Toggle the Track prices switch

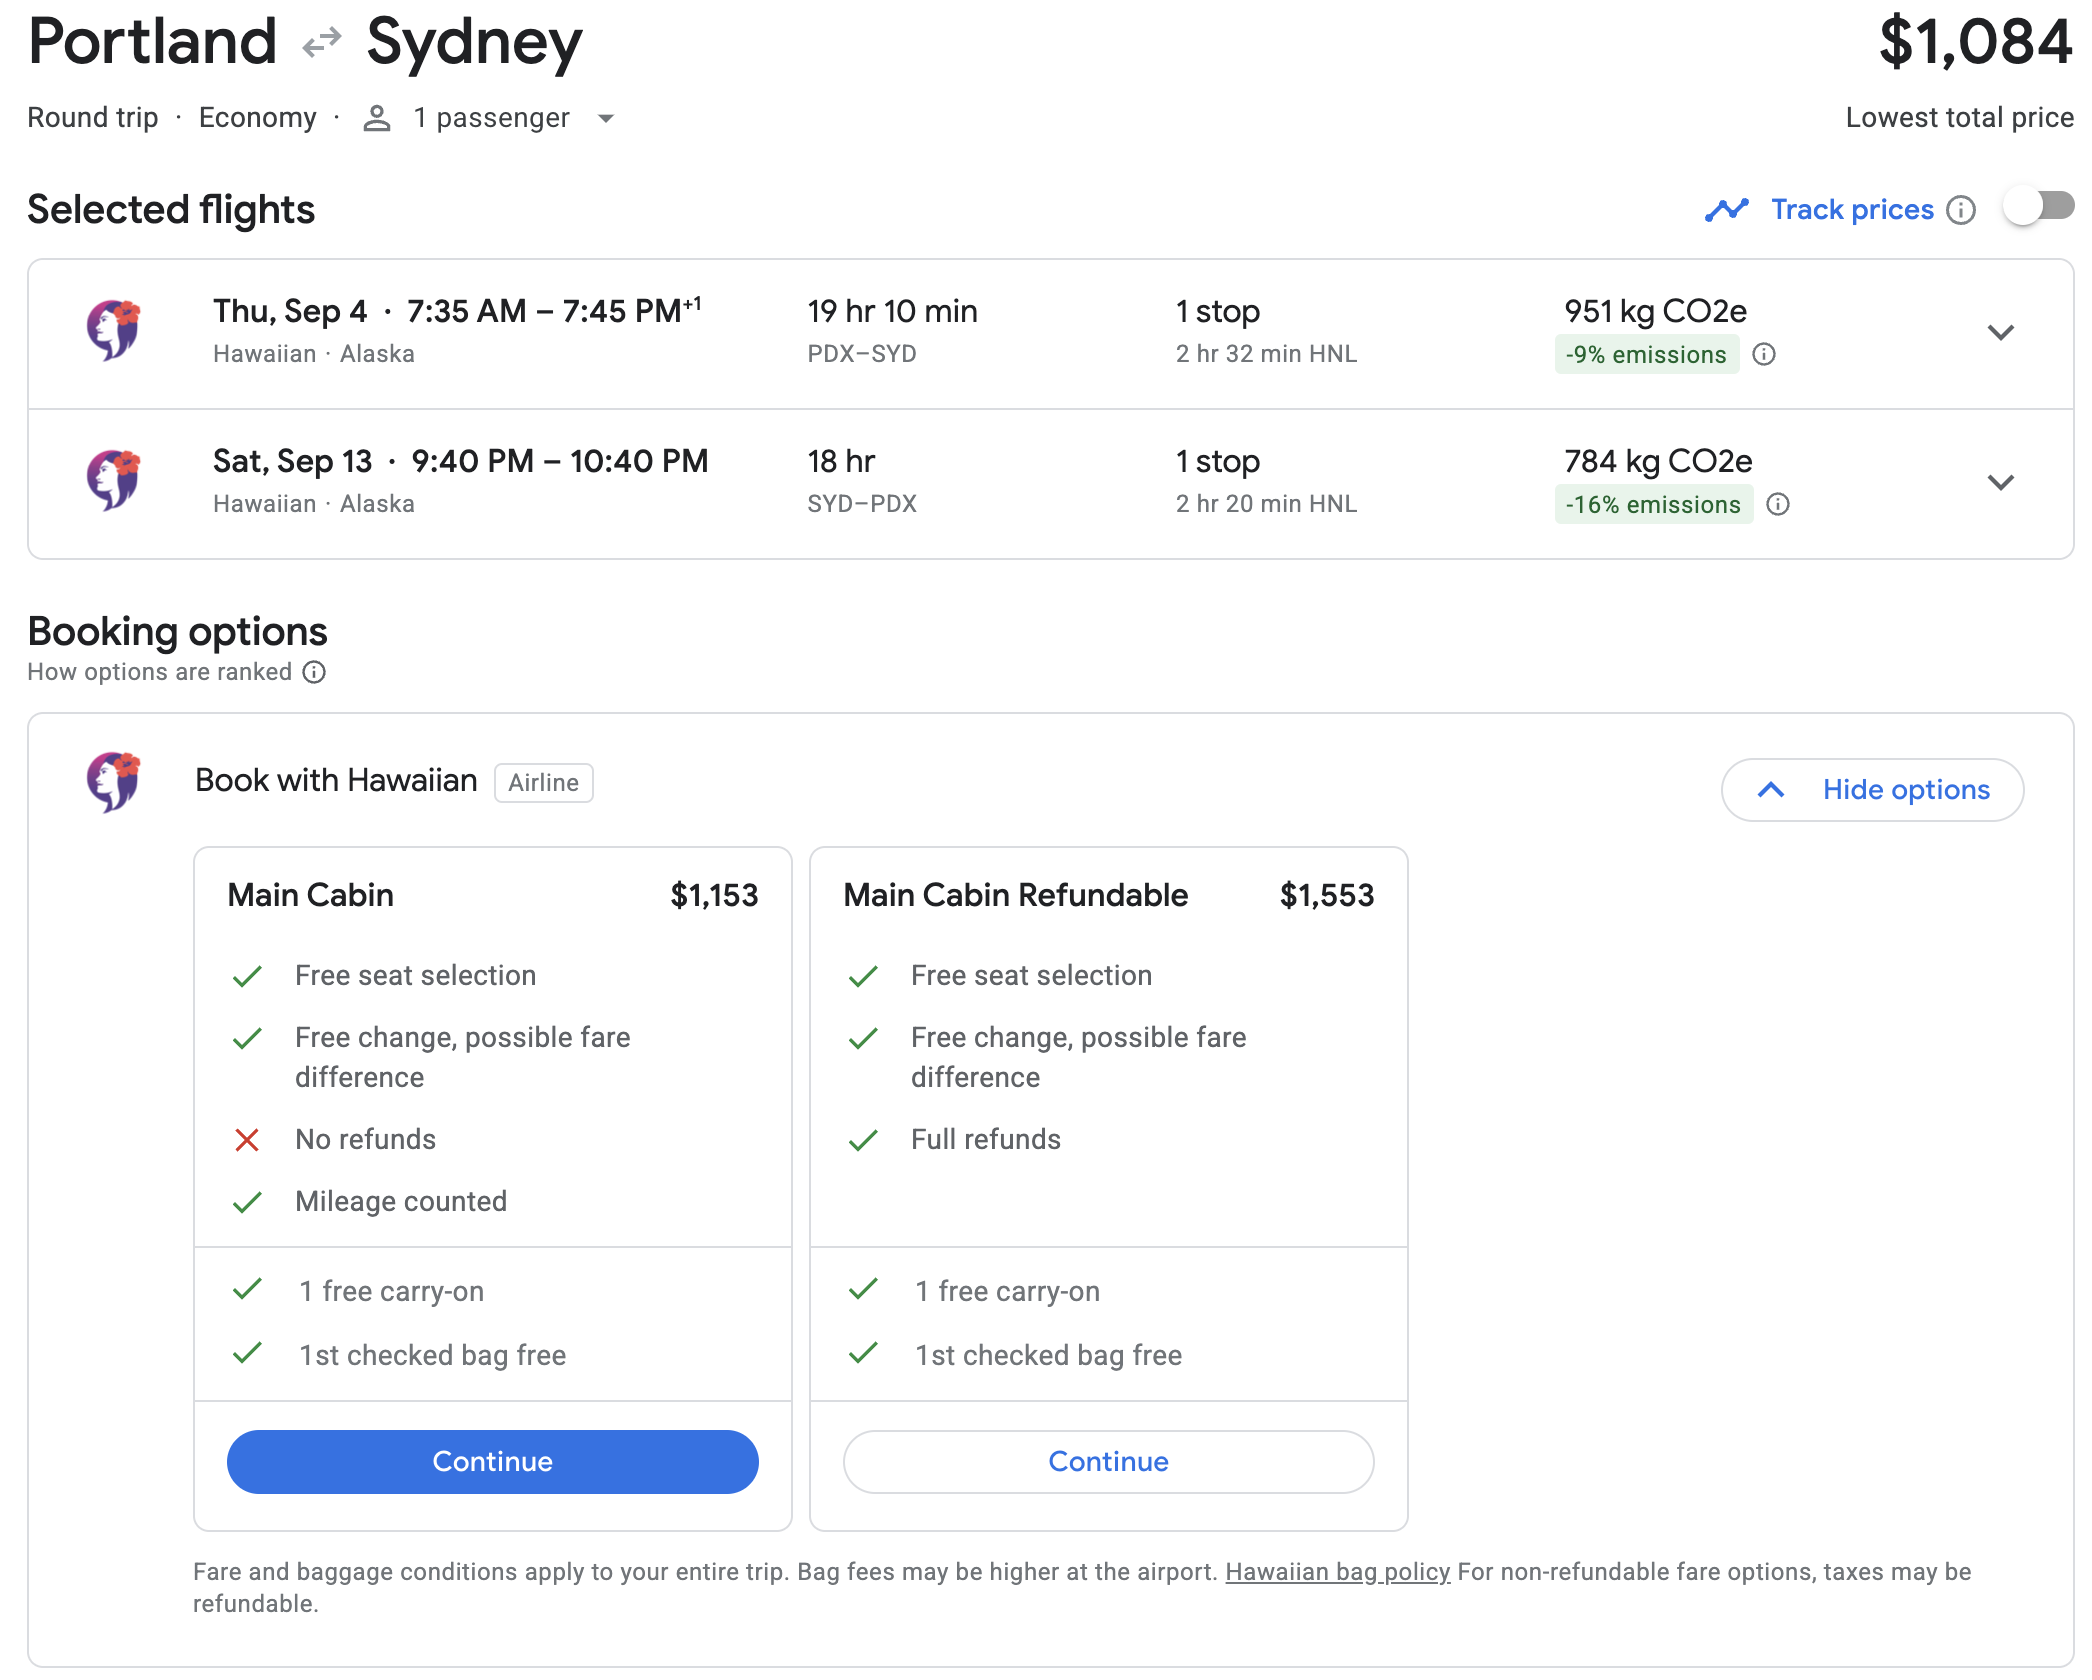(2038, 208)
